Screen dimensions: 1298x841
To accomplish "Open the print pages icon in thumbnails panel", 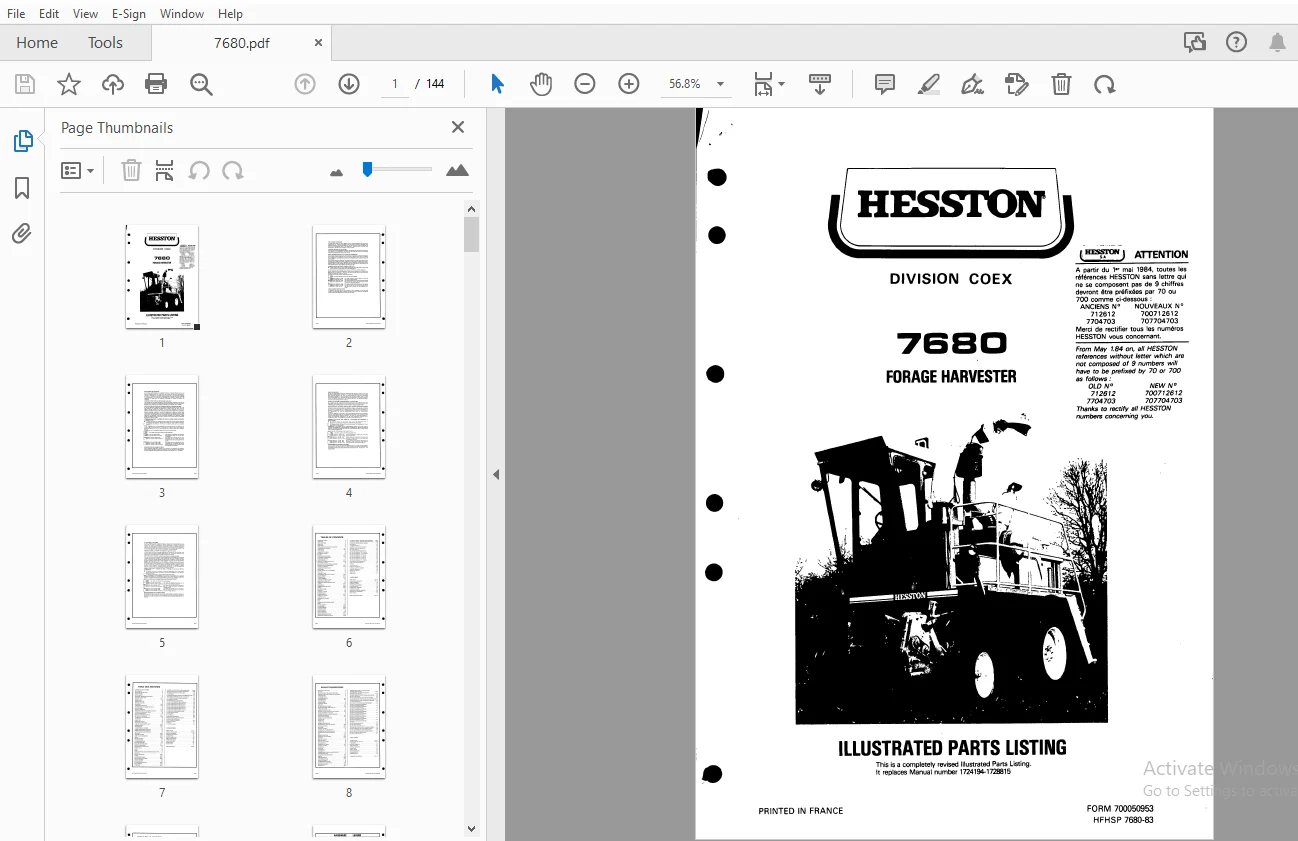I will tap(165, 170).
